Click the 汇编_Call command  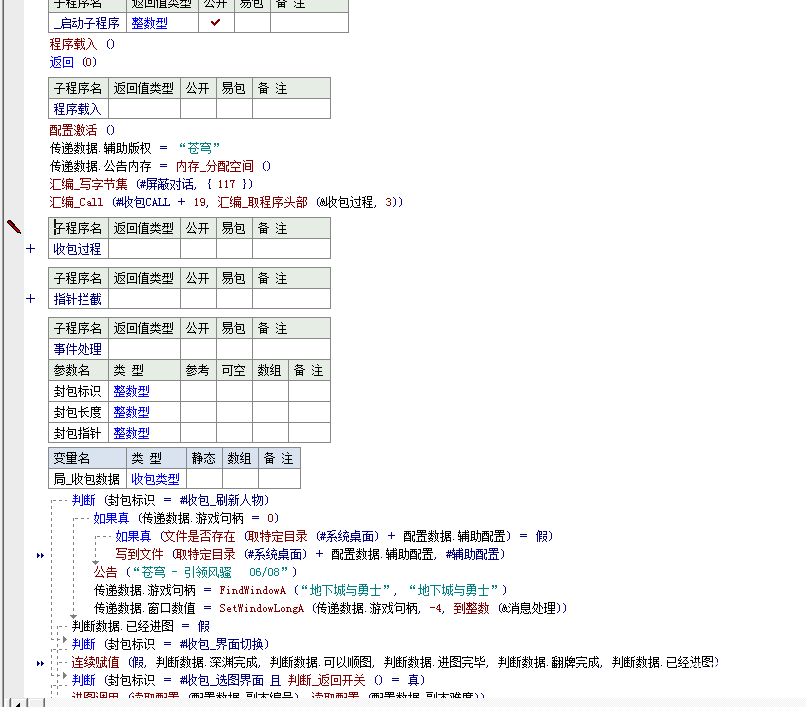(x=76, y=202)
